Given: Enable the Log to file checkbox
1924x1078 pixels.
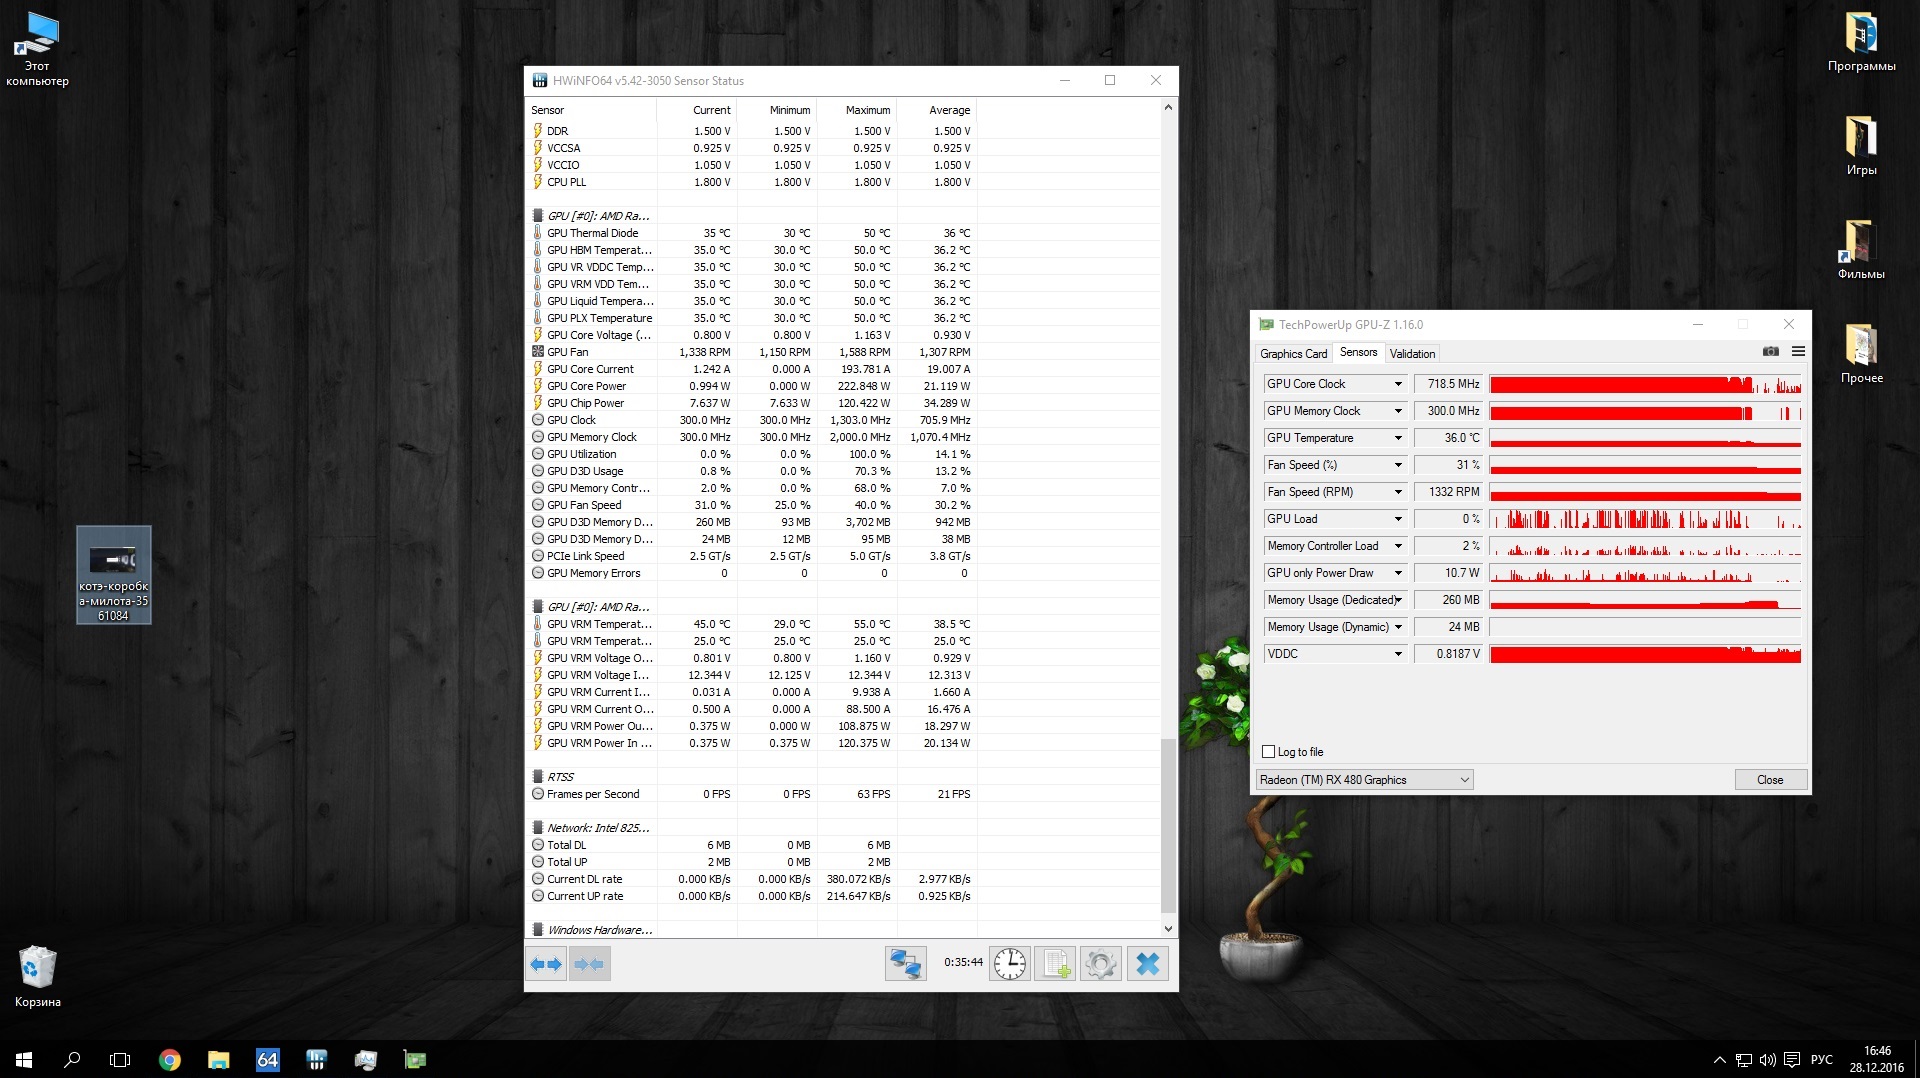Looking at the screenshot, I should (x=1269, y=752).
